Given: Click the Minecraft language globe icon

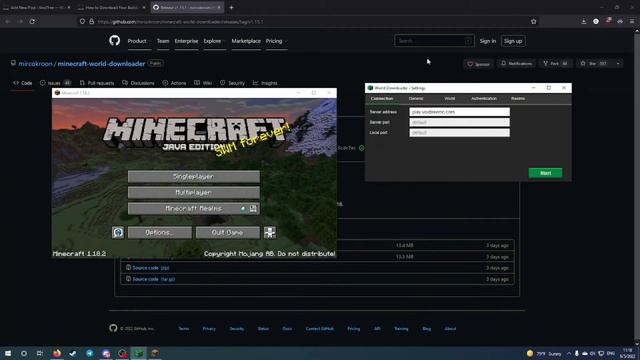Looking at the screenshot, I should [118, 232].
